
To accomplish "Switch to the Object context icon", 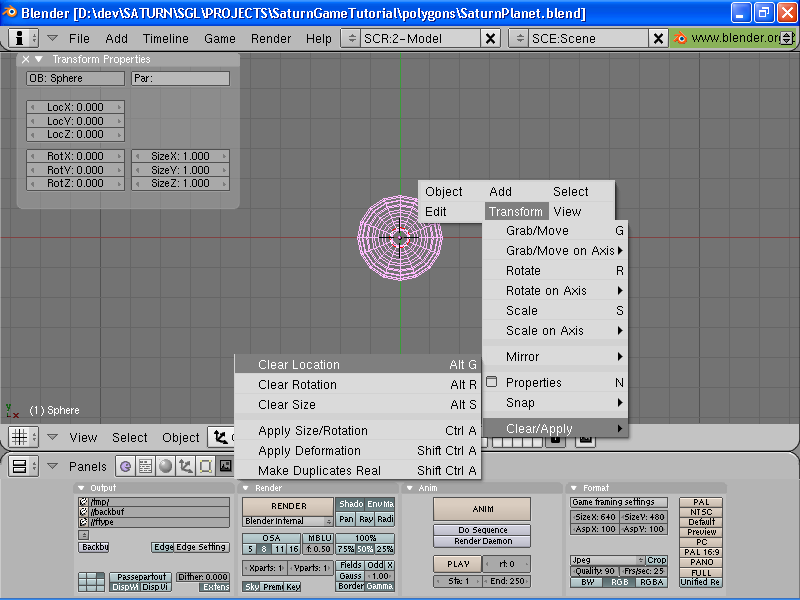I will point(185,466).
